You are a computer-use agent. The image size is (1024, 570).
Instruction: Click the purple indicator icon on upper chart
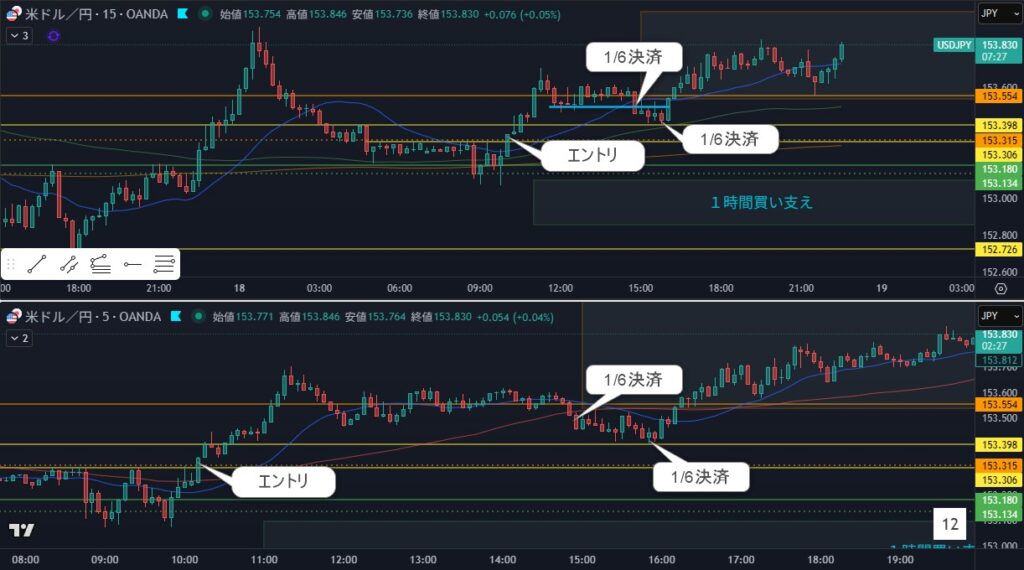[x=53, y=35]
